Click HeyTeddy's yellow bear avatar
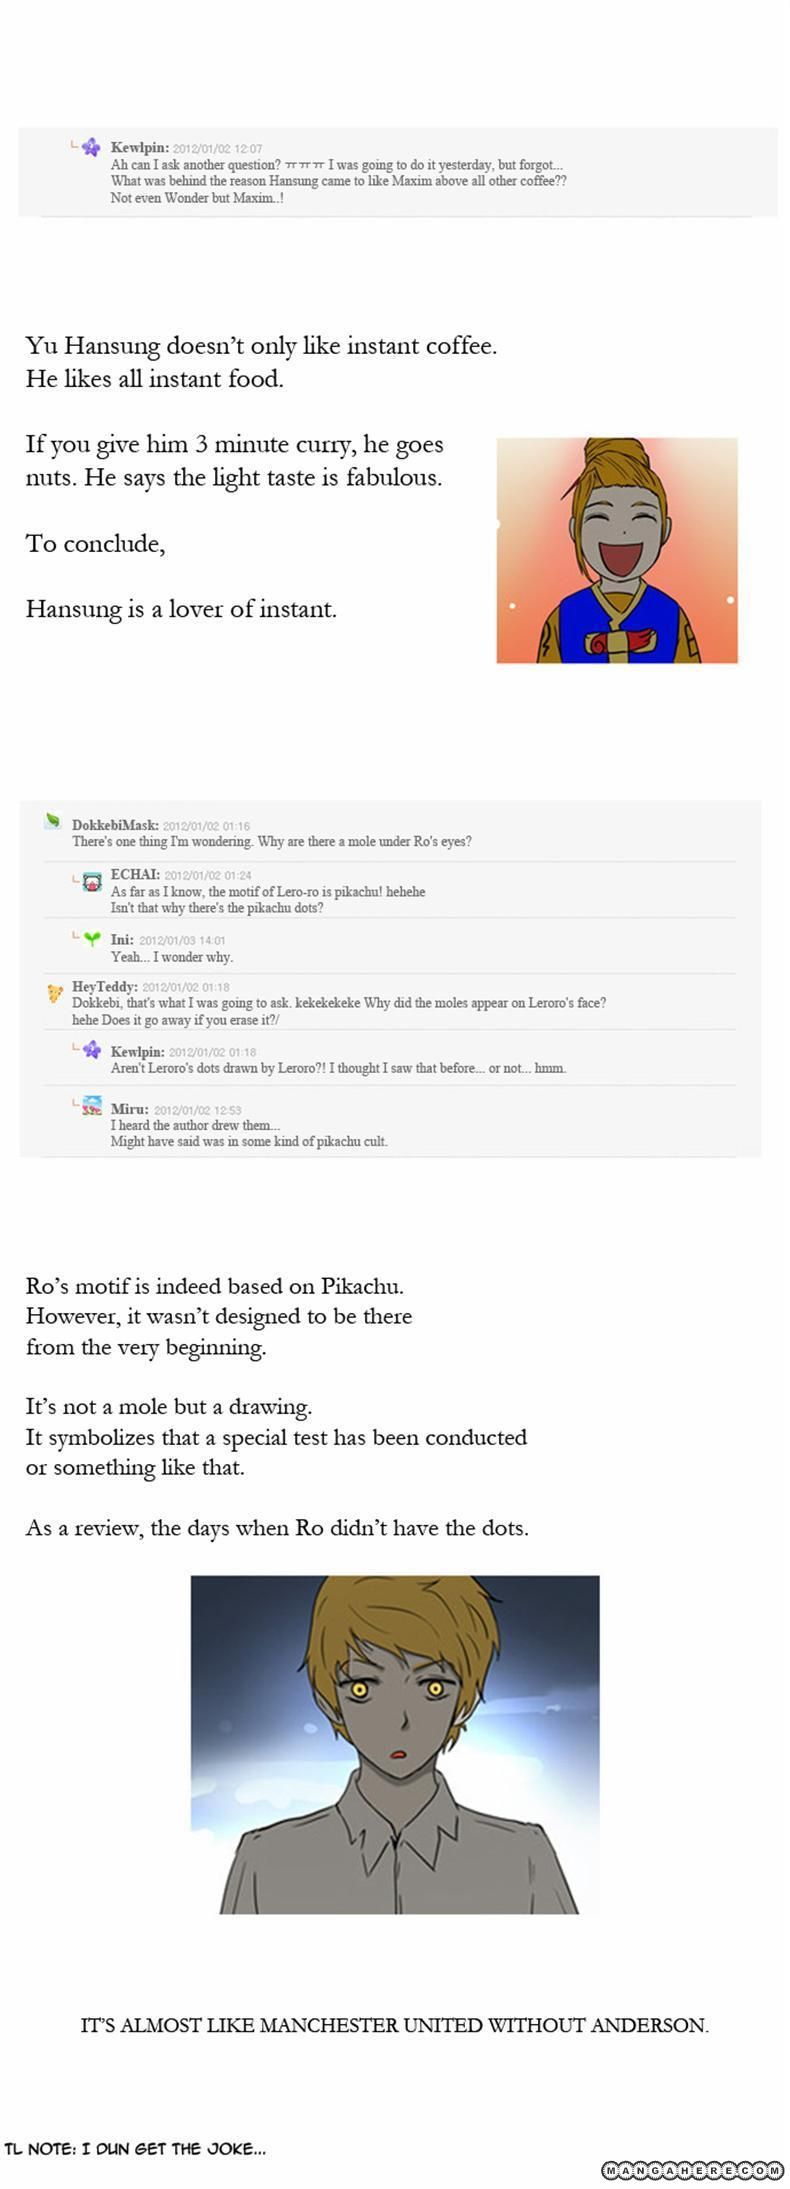The image size is (790, 2189). pyautogui.click(x=55, y=993)
